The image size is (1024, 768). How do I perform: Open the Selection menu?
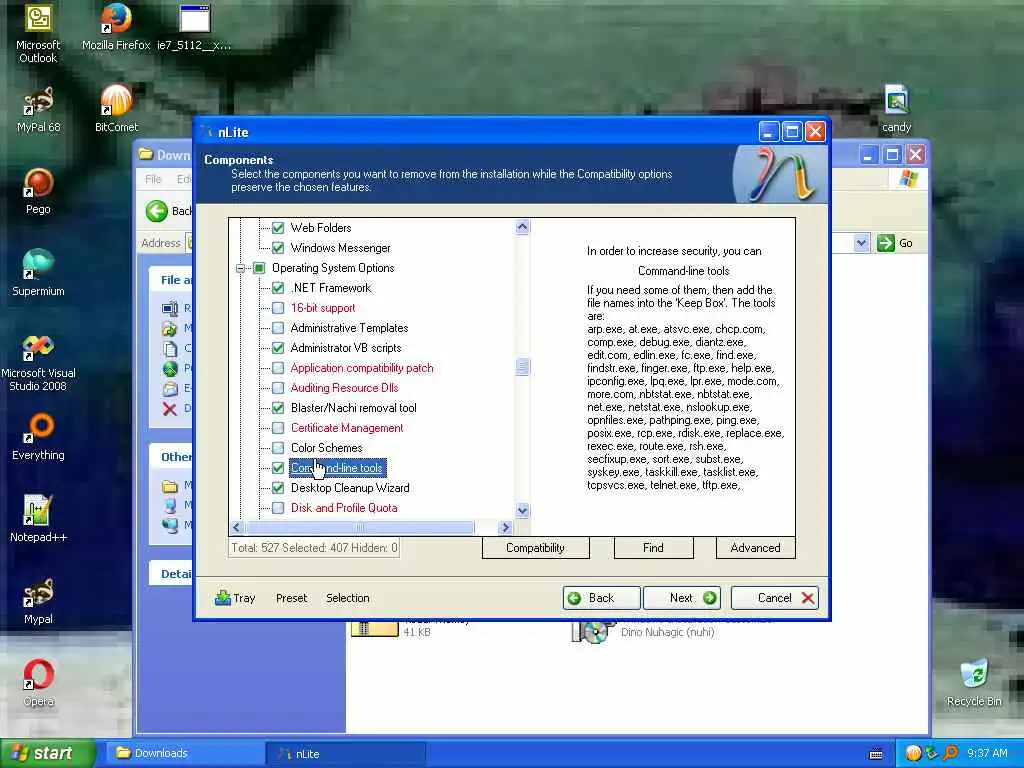(347, 598)
